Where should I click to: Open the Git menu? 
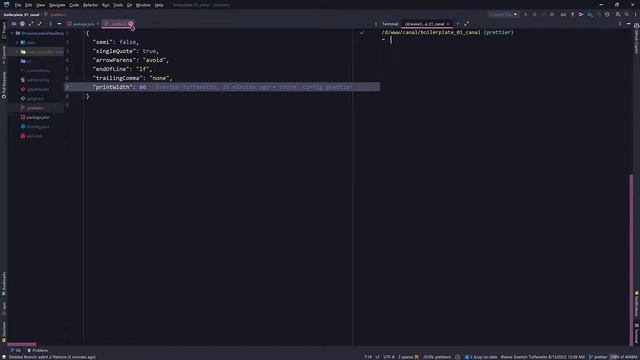[x=129, y=5]
